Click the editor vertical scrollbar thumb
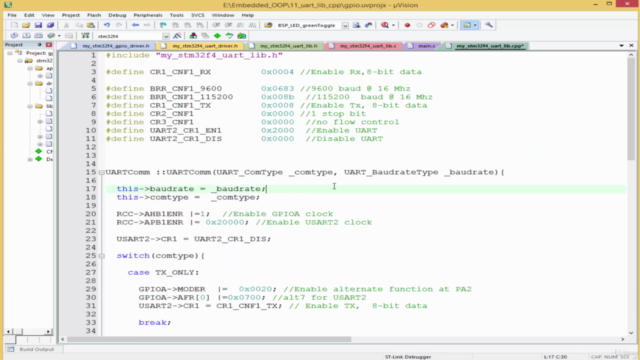The width and height of the screenshot is (640, 360). pyautogui.click(x=631, y=109)
